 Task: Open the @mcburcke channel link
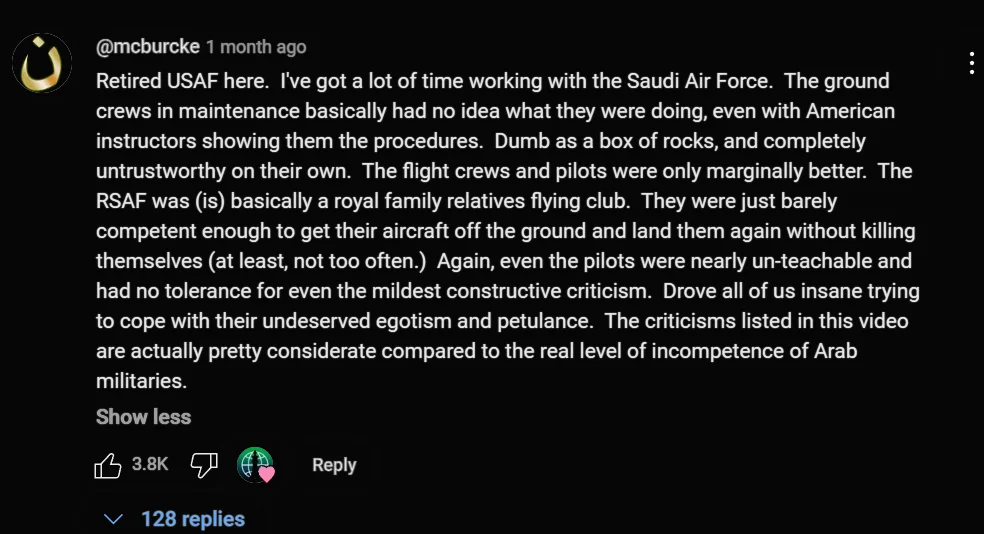147,47
